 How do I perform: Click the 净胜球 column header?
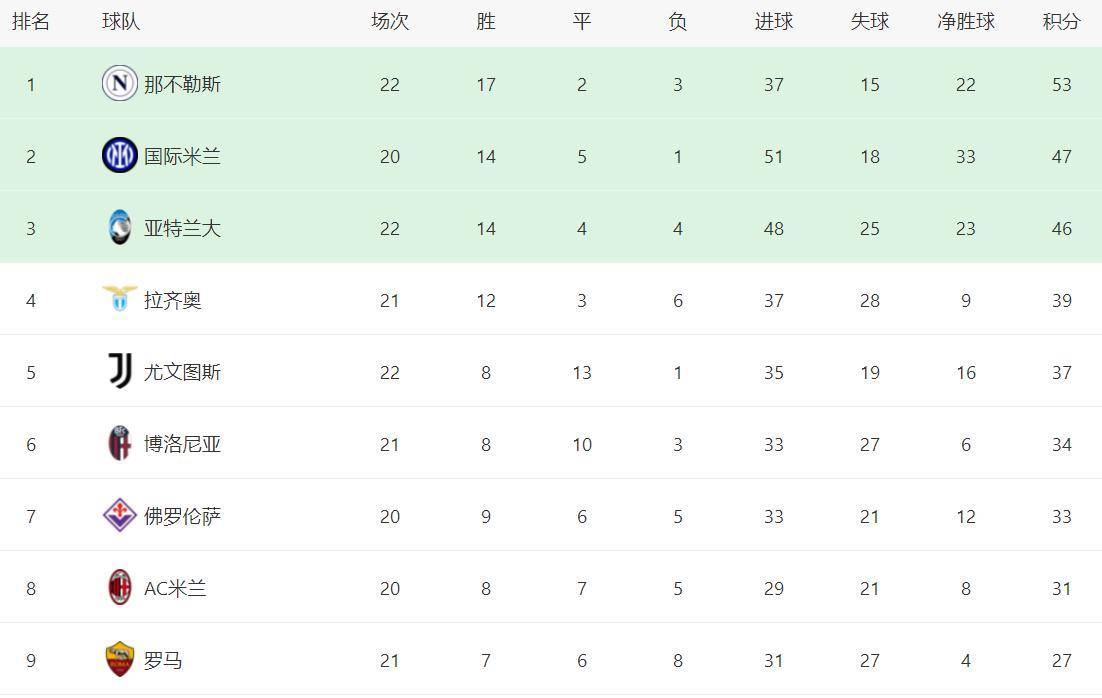[965, 22]
